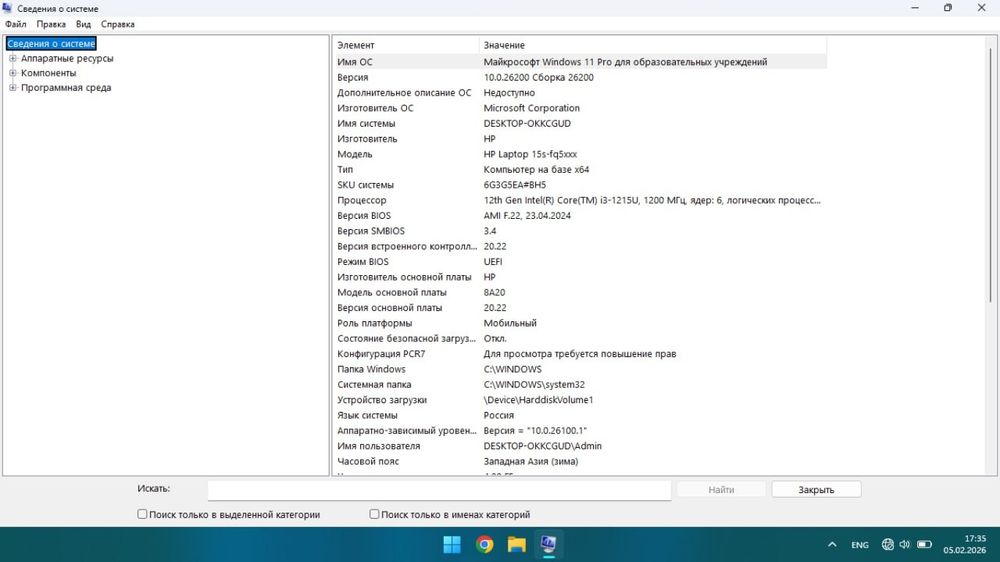Select Версия BIOS AMI F.22 row

tap(580, 216)
